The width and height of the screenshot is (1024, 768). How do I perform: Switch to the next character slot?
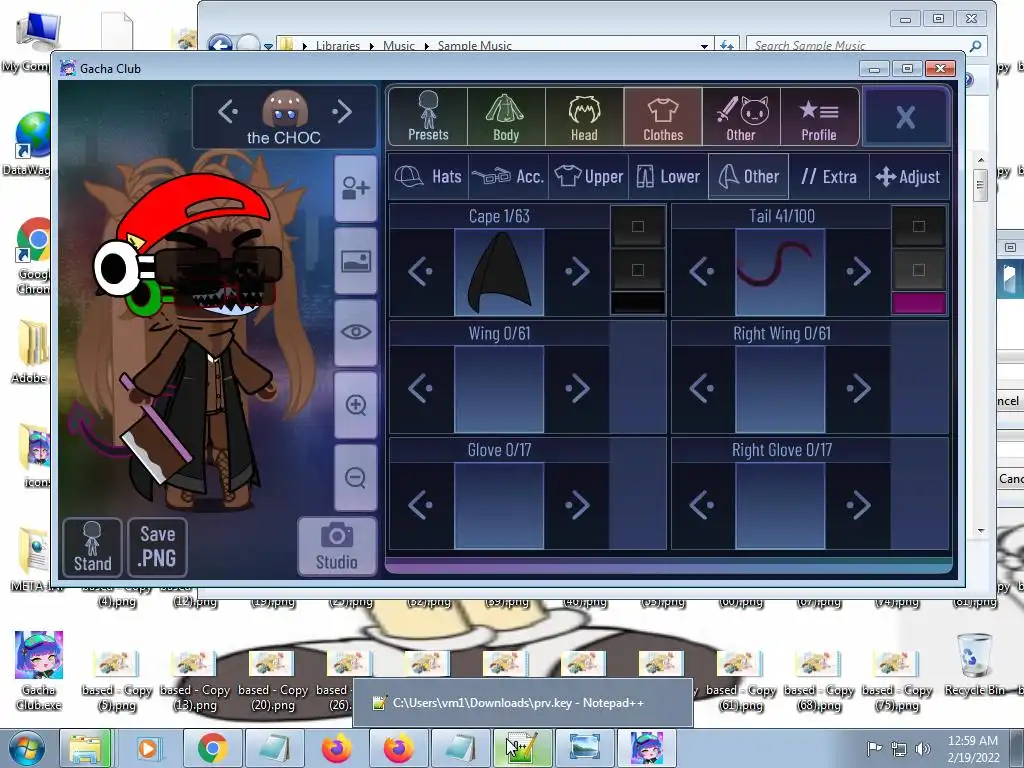click(341, 111)
